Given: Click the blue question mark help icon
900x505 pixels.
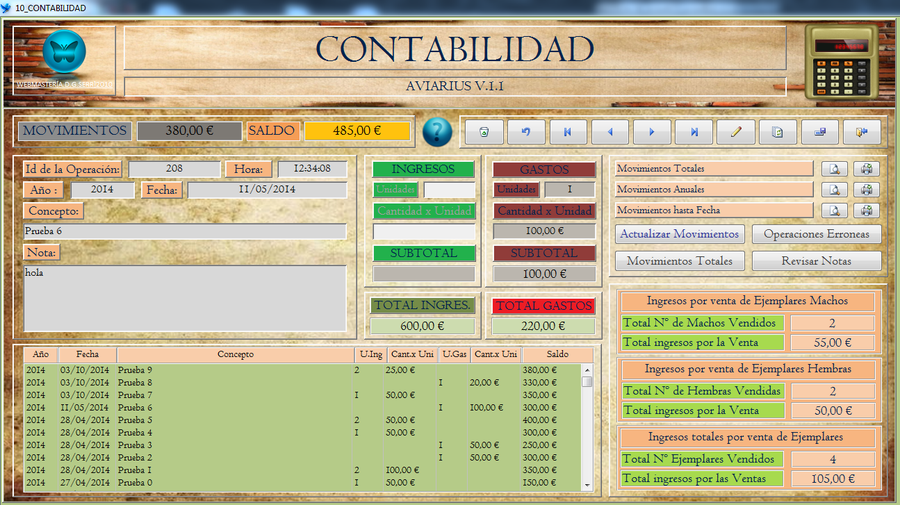Looking at the screenshot, I should [x=437, y=131].
